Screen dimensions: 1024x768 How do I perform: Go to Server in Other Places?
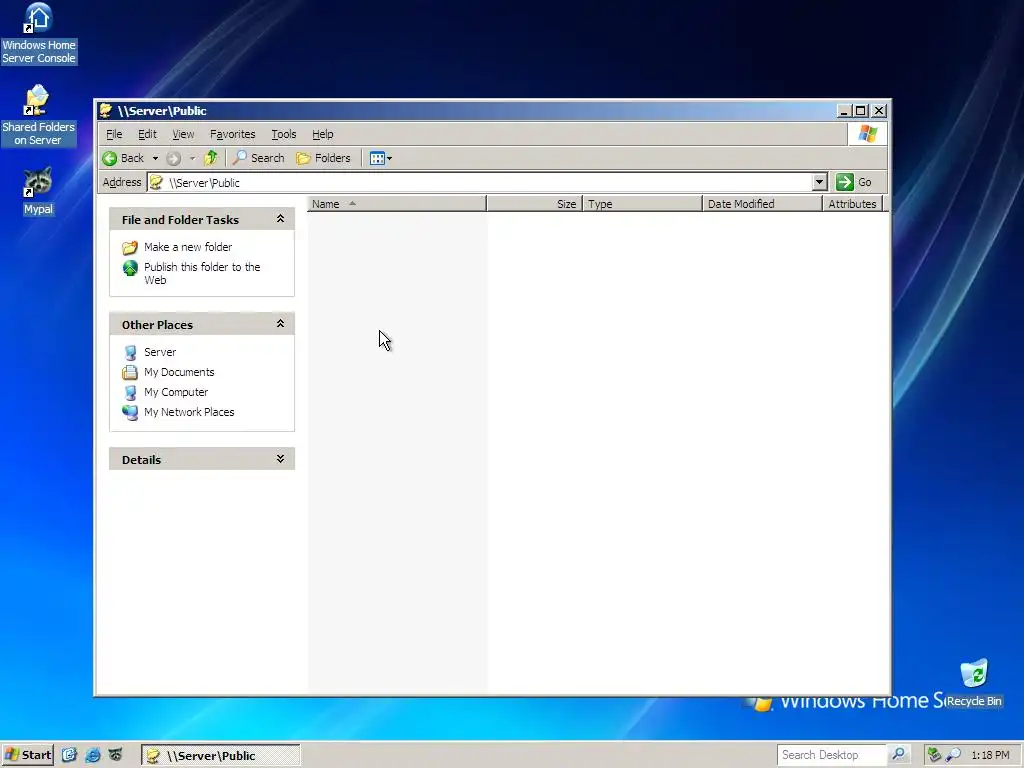coord(160,352)
